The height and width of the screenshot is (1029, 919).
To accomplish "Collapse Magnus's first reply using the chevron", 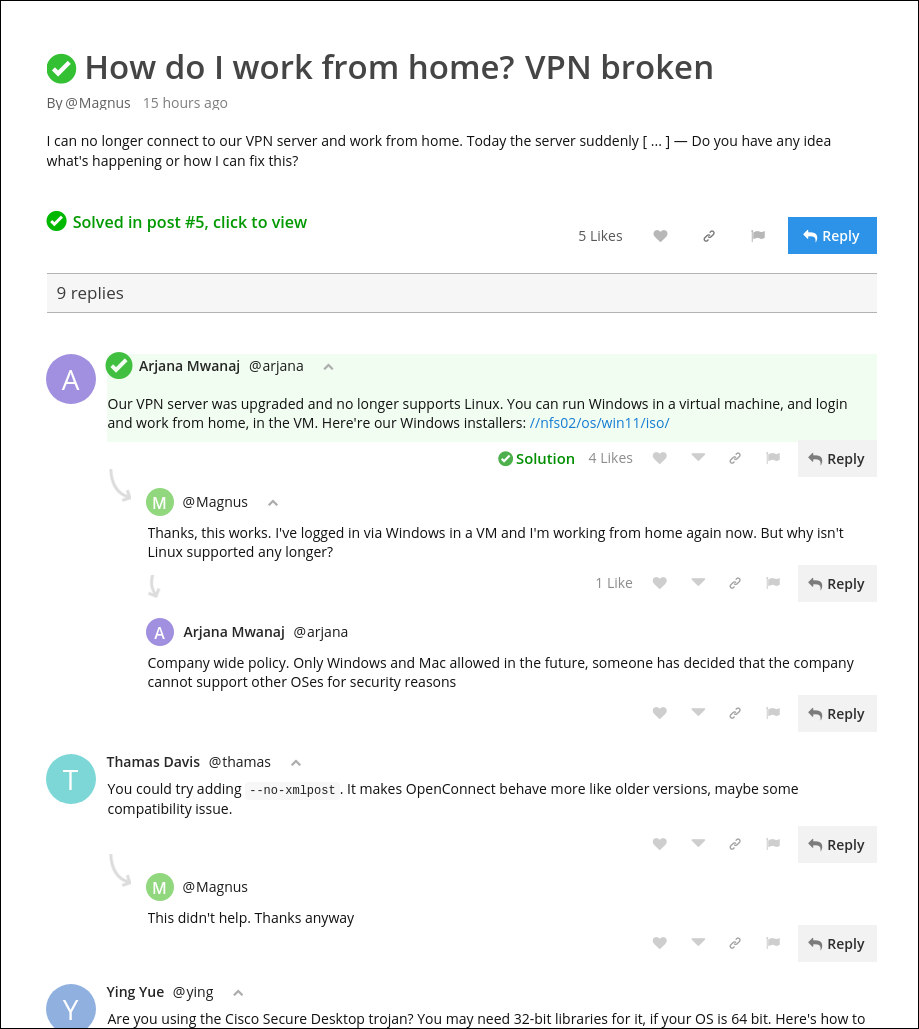I will pos(272,503).
